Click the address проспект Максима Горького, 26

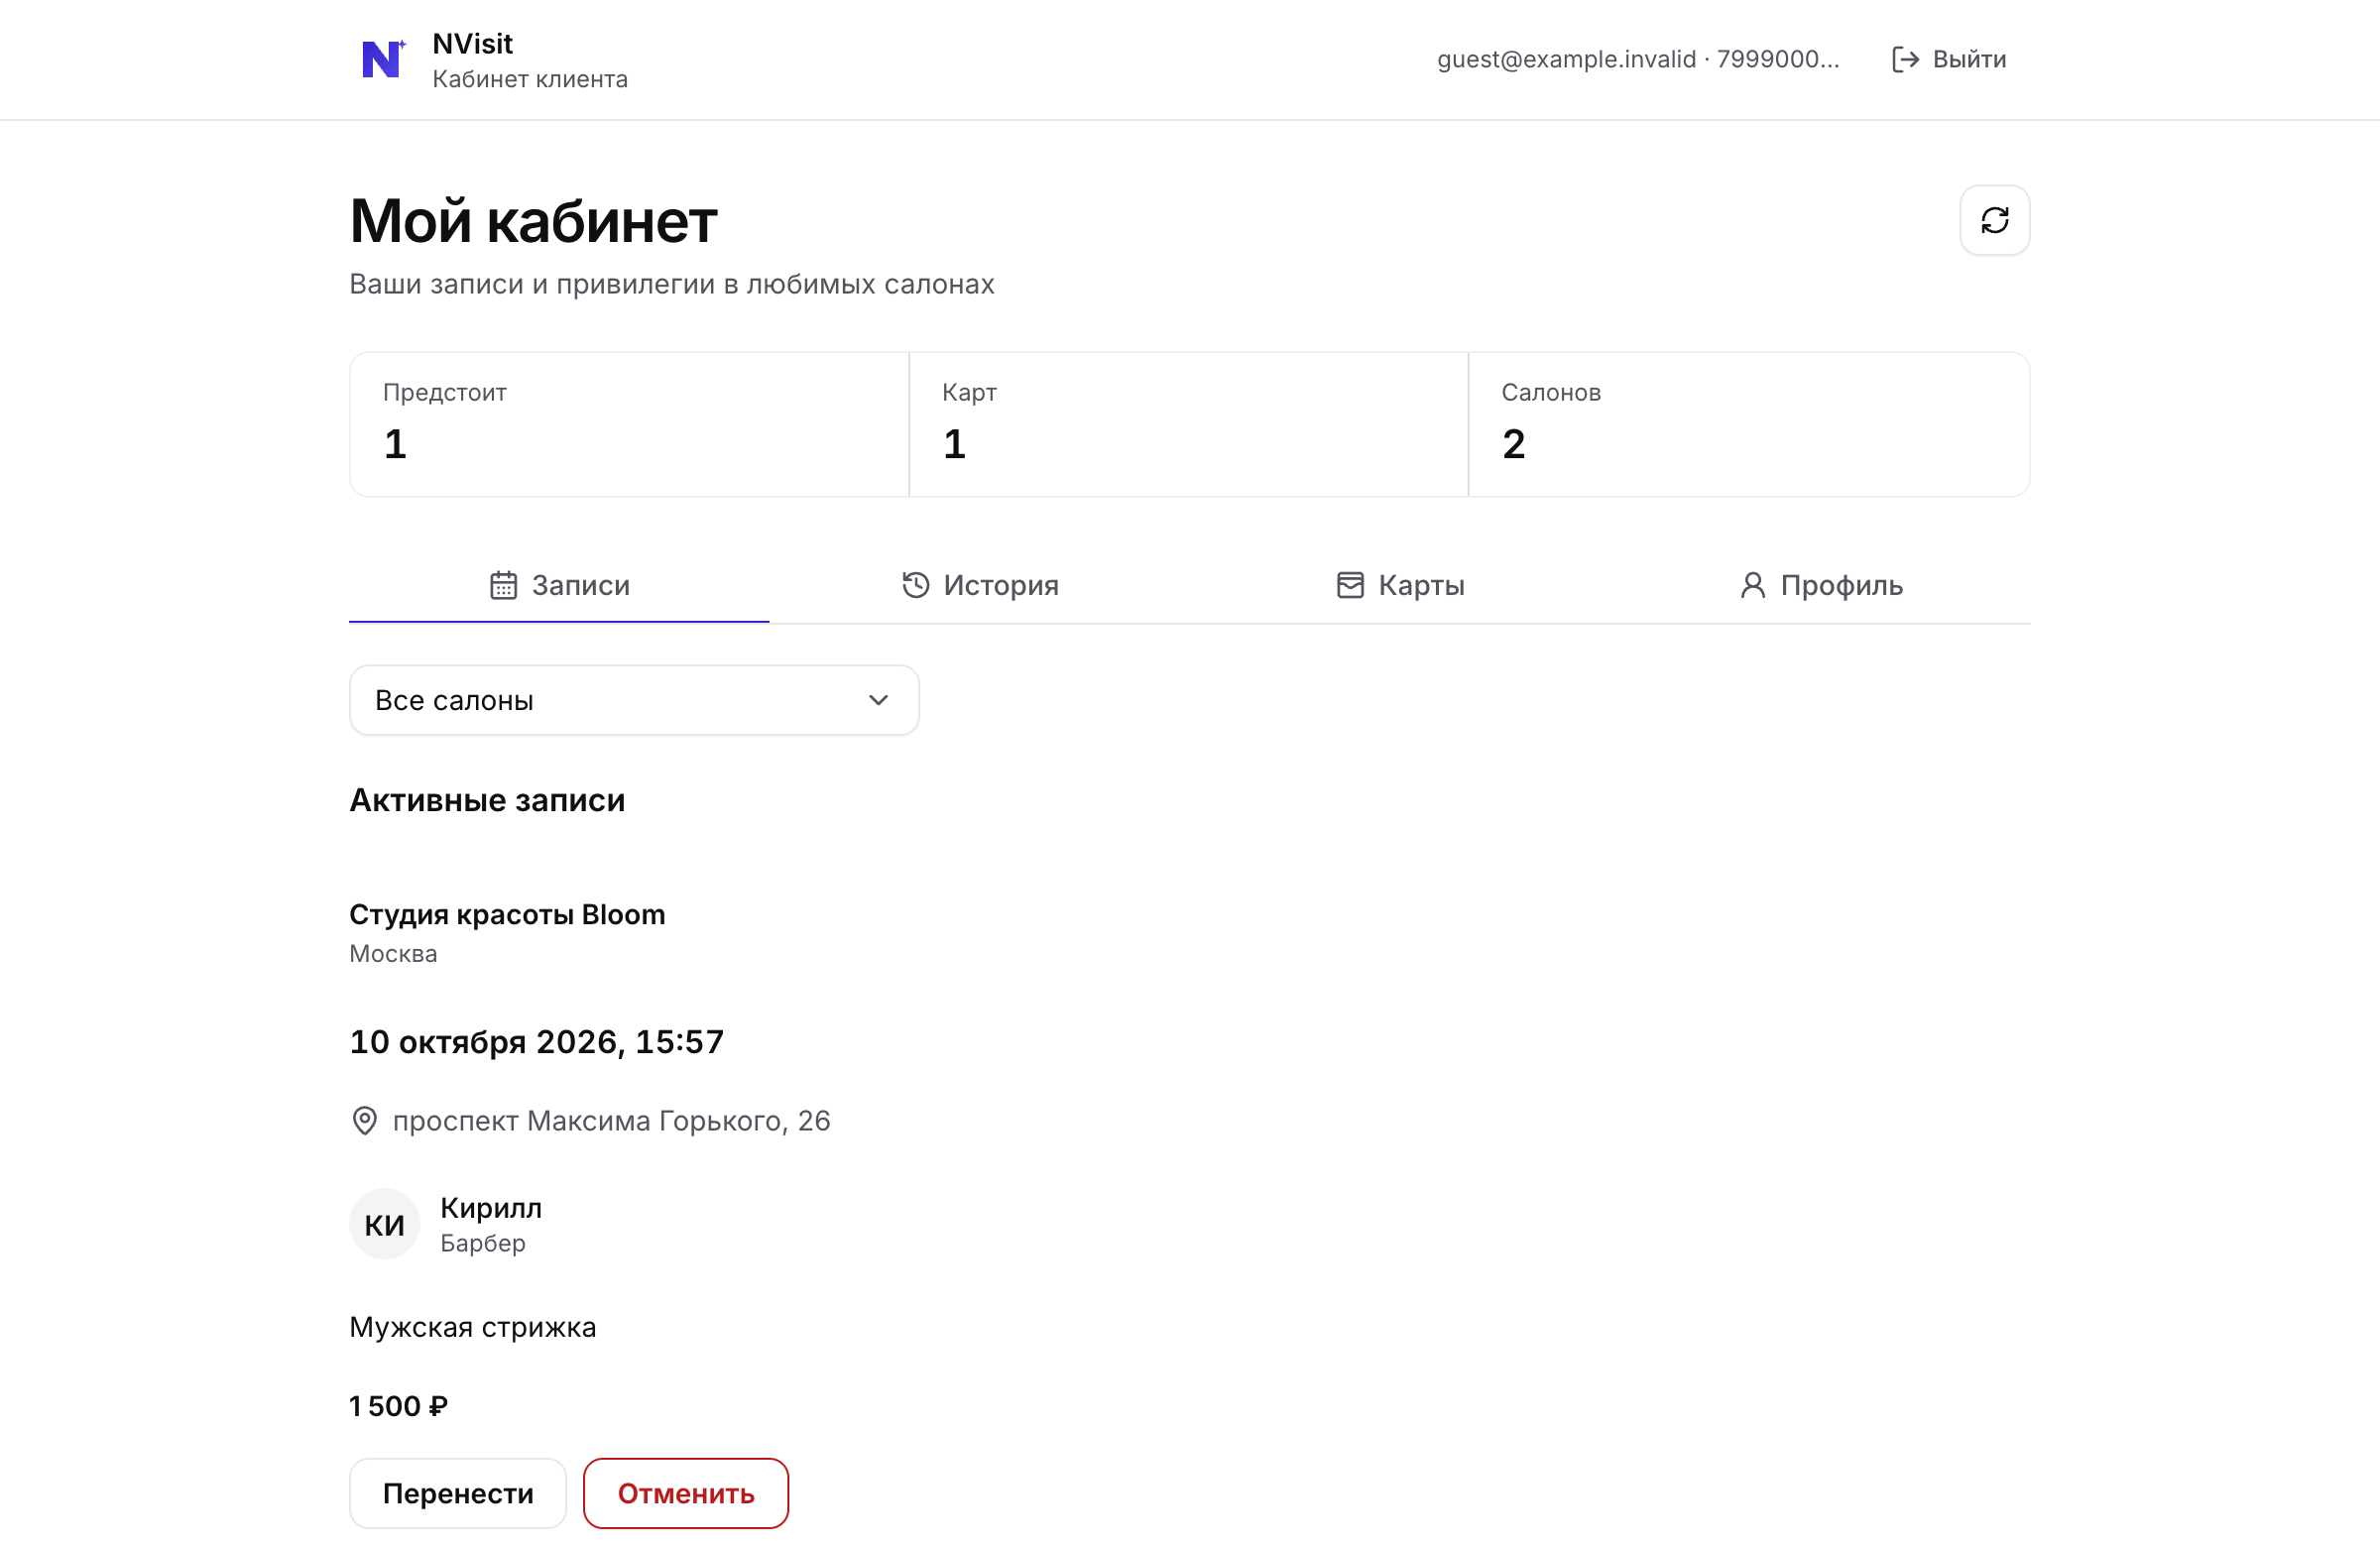(611, 1121)
